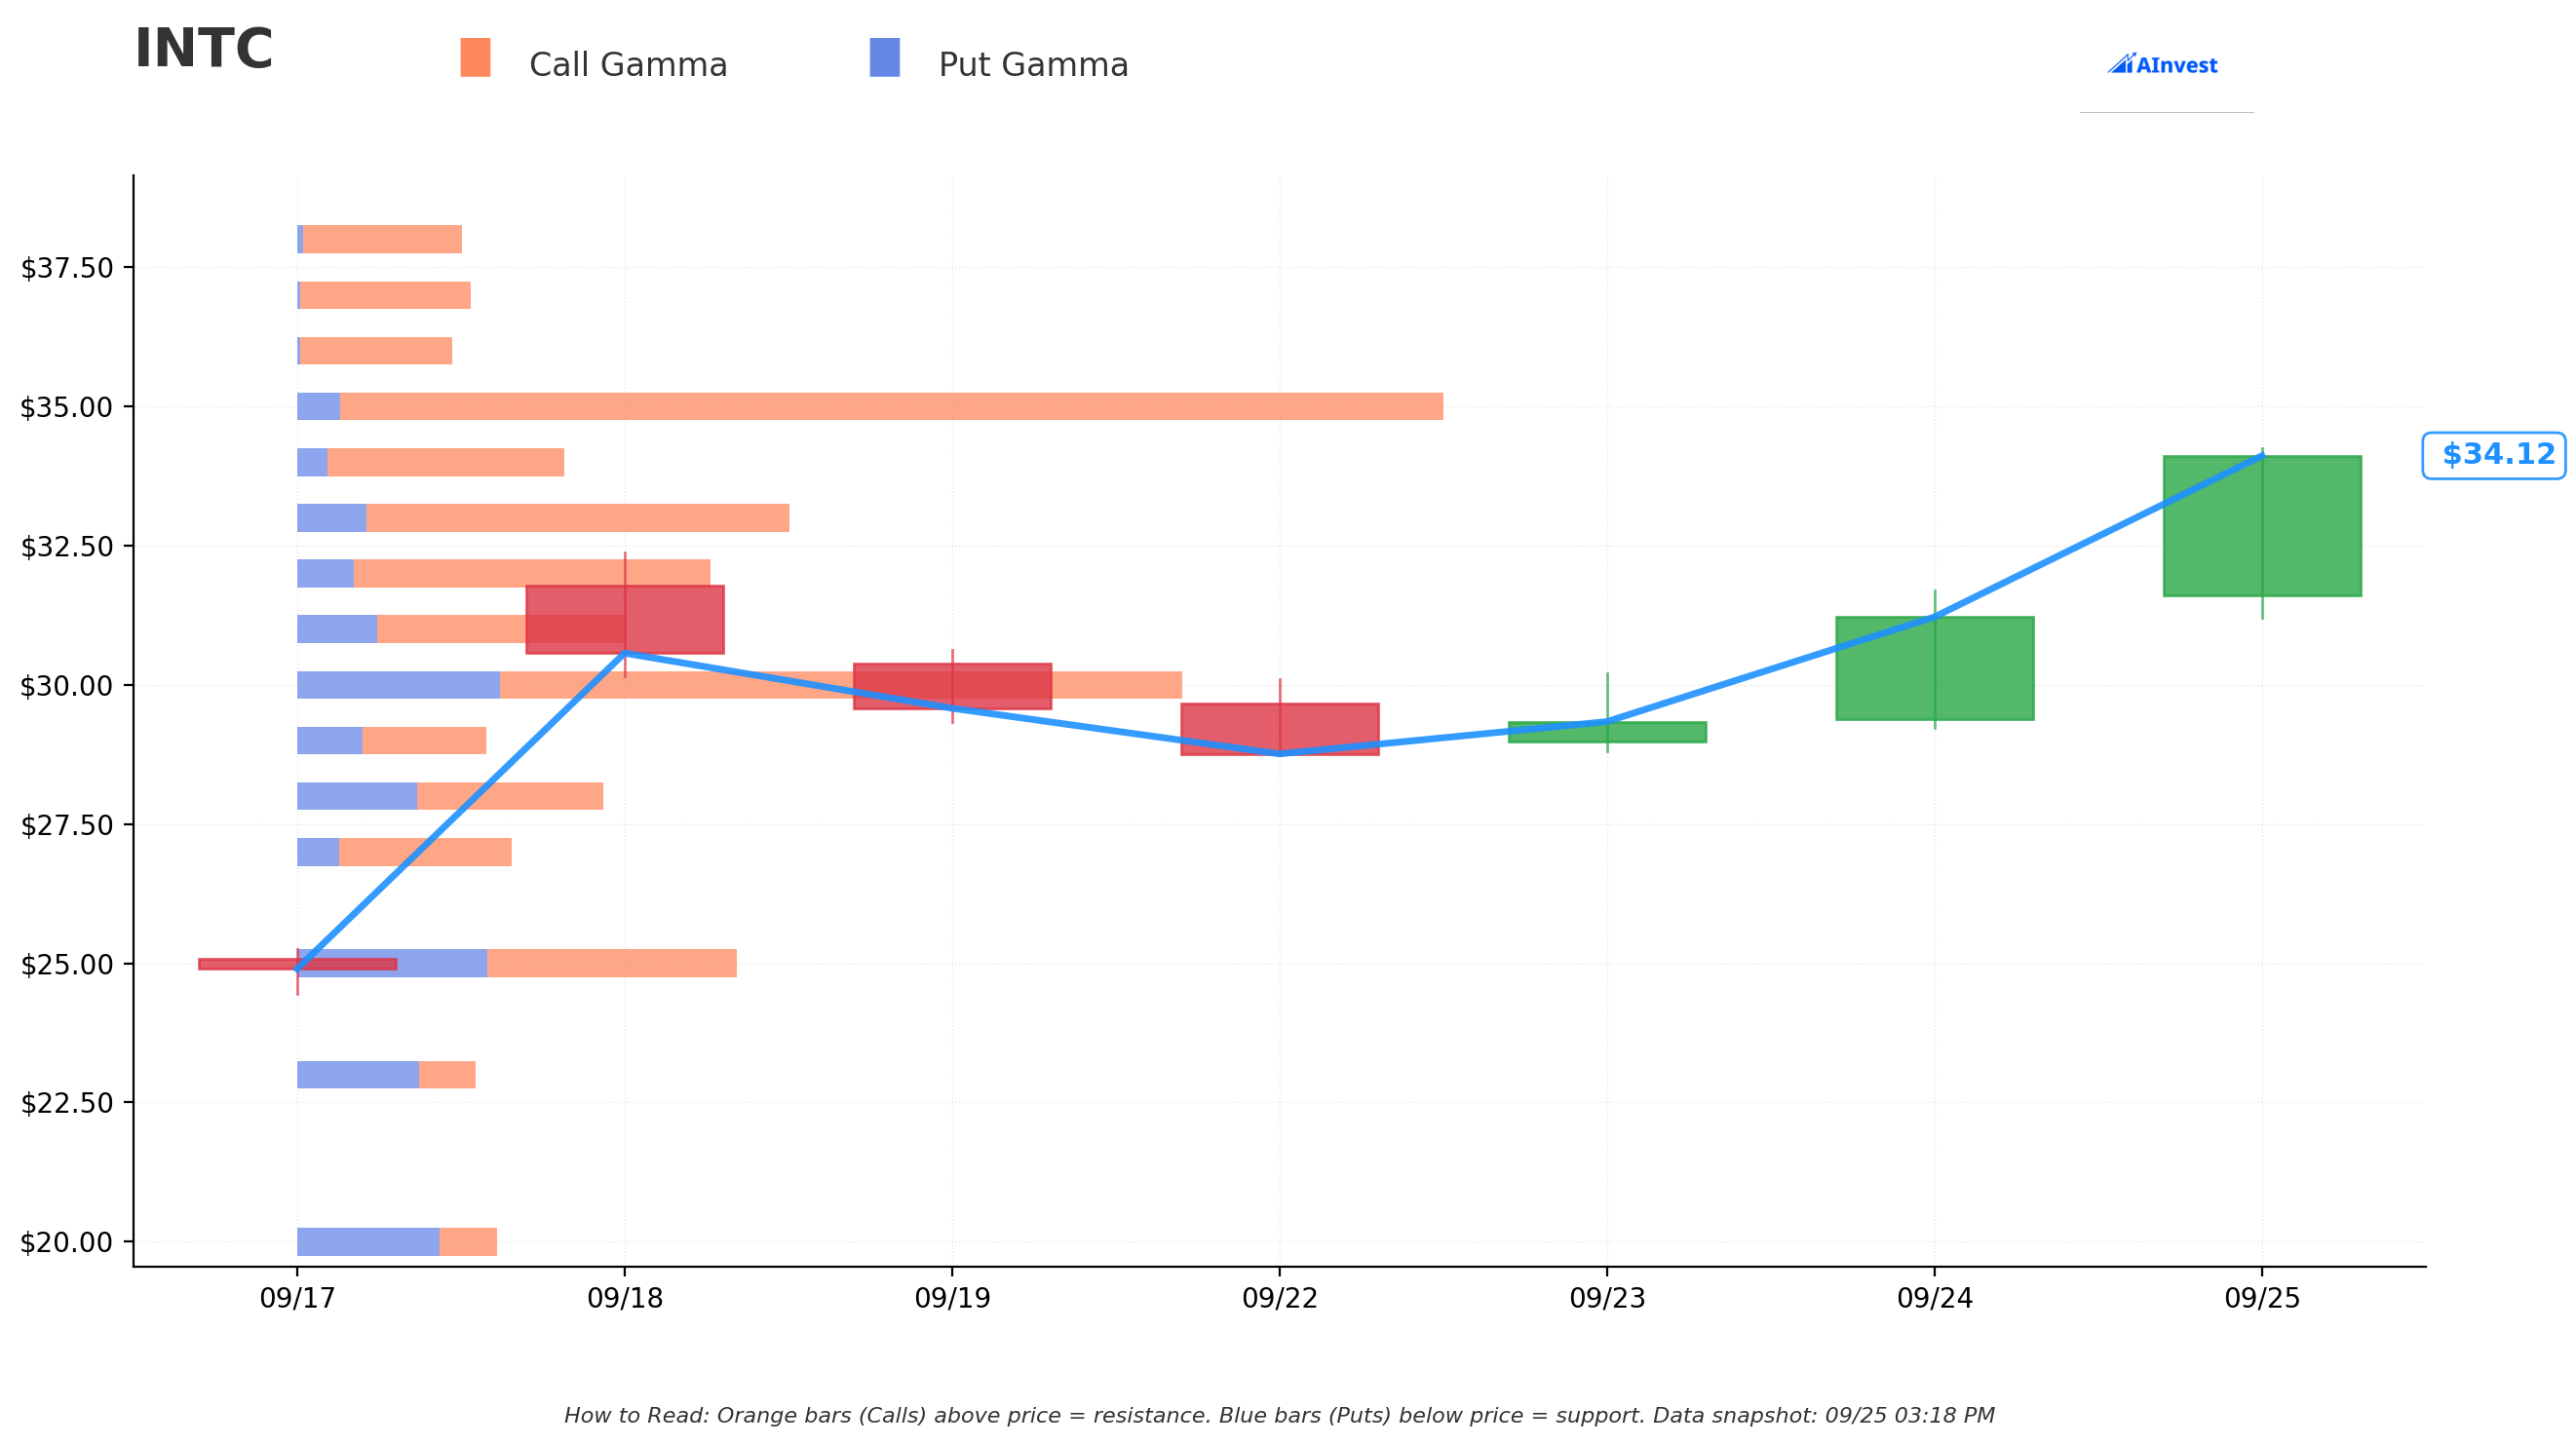This screenshot has height=1446, width=2576.
Task: Click the blue put gamma bar at $35.00
Action: click(x=318, y=407)
